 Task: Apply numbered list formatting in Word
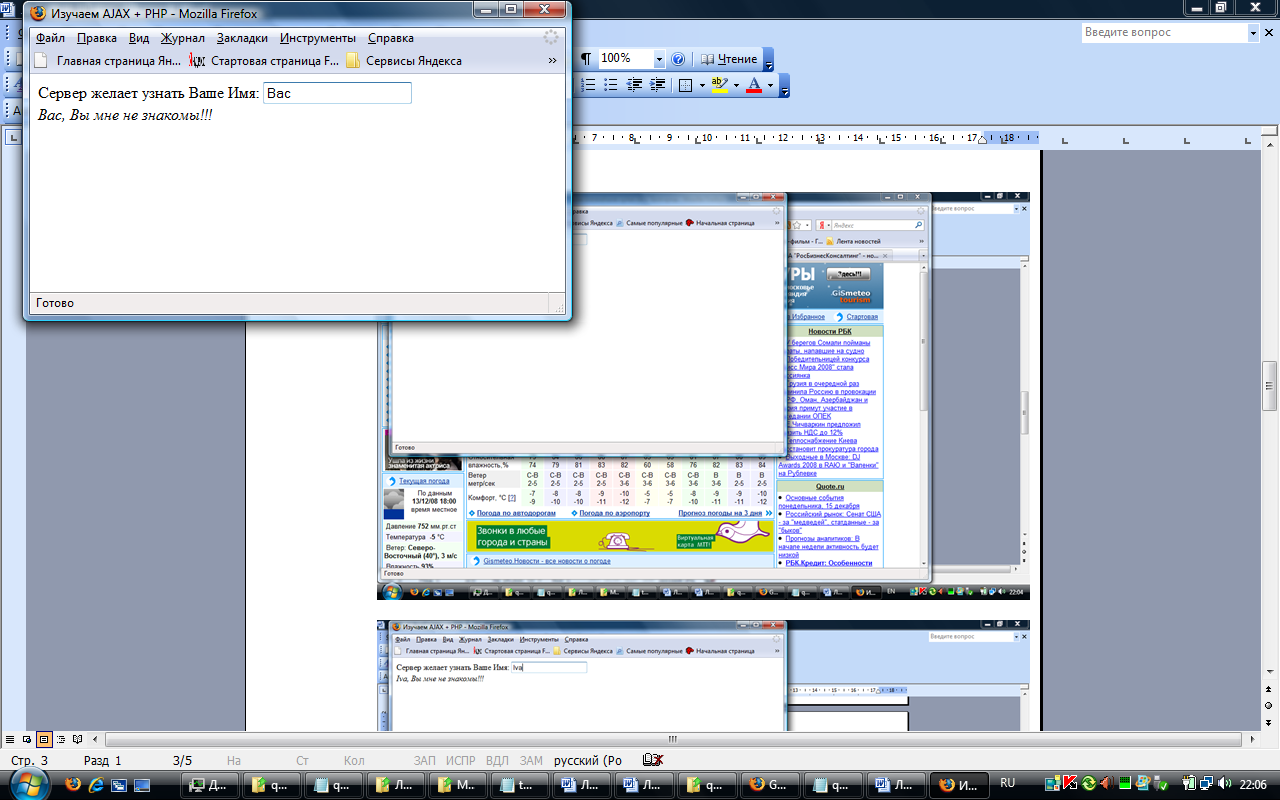pos(586,85)
